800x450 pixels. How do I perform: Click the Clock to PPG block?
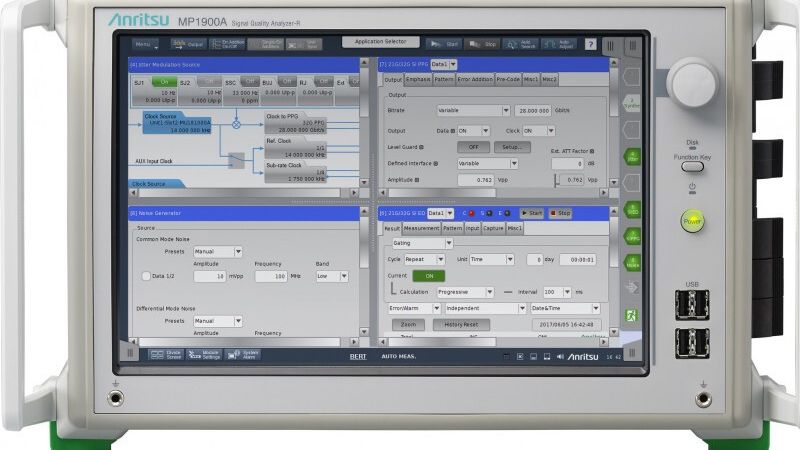coord(295,123)
